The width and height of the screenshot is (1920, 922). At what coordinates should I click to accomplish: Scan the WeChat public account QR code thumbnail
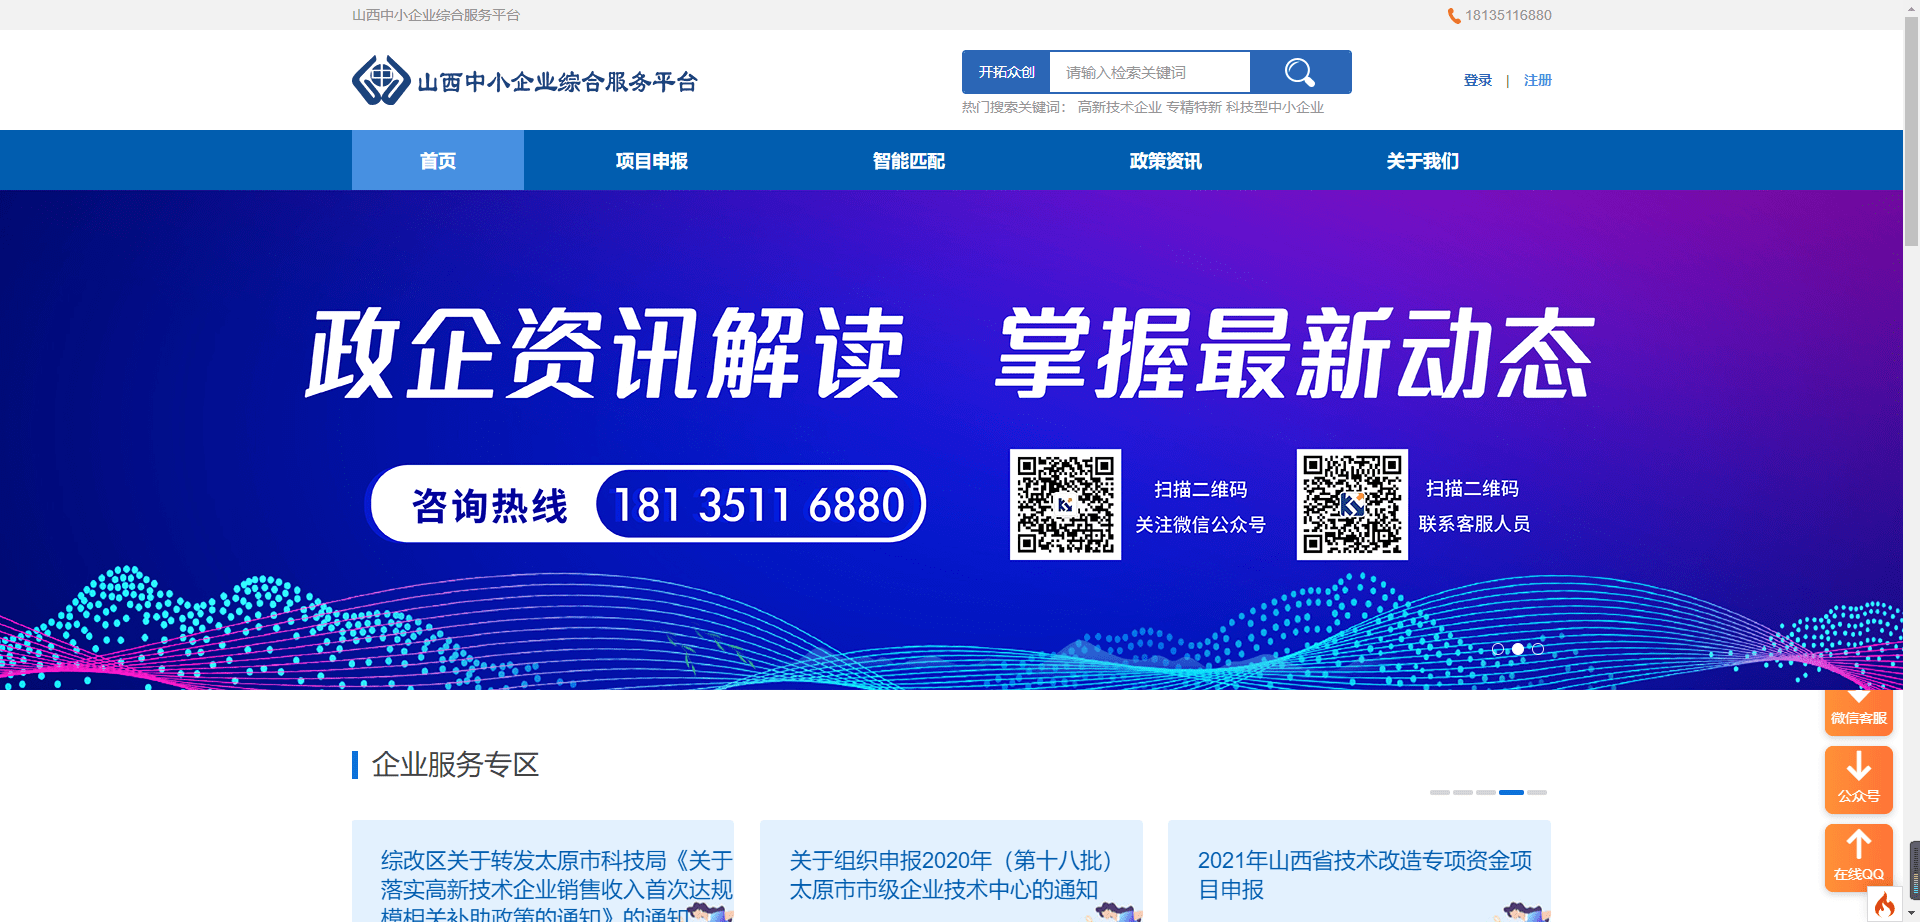point(1065,503)
